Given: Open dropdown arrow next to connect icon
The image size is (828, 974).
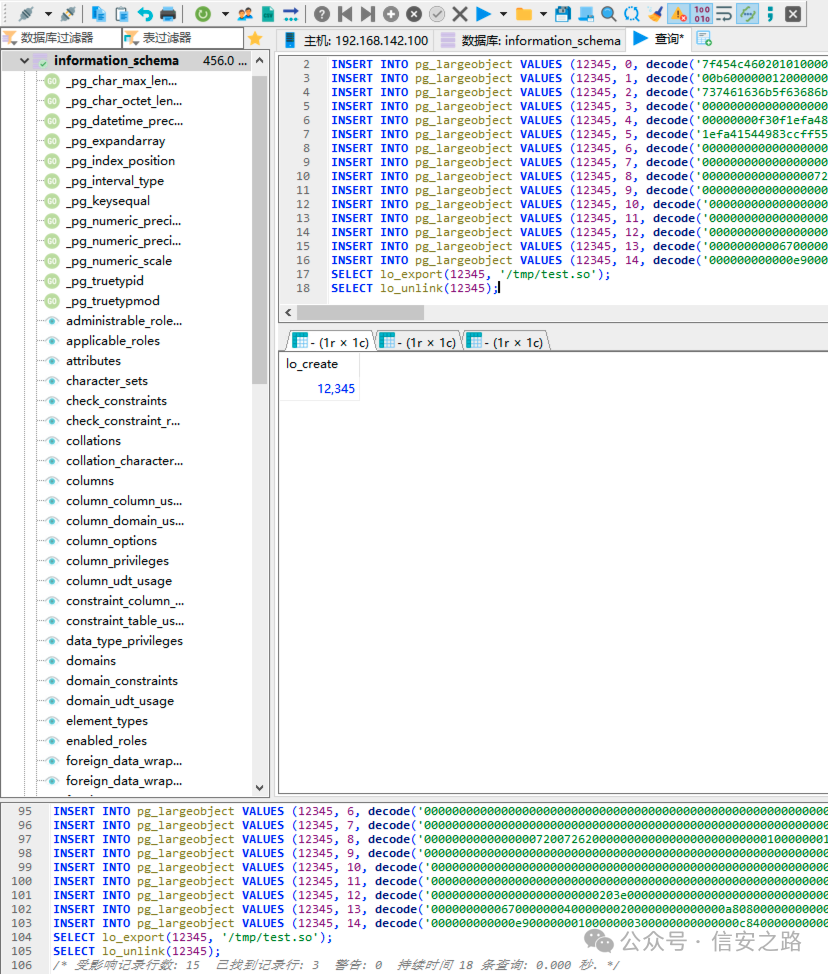Looking at the screenshot, I should tap(48, 14).
